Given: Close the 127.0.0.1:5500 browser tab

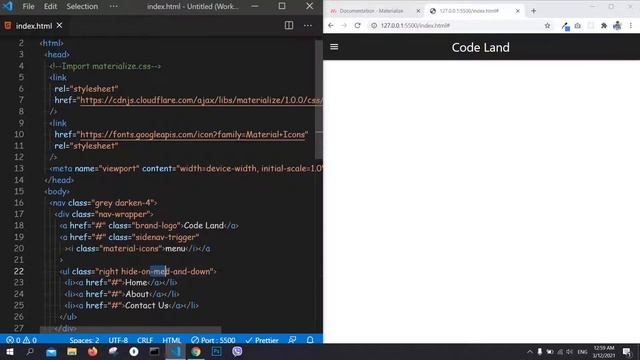Looking at the screenshot, I should [x=518, y=11].
